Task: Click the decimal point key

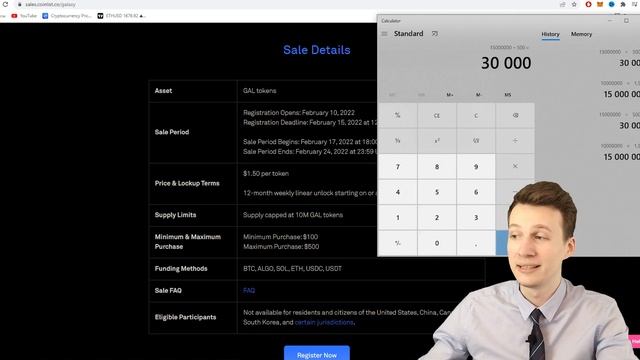Action: (476, 243)
